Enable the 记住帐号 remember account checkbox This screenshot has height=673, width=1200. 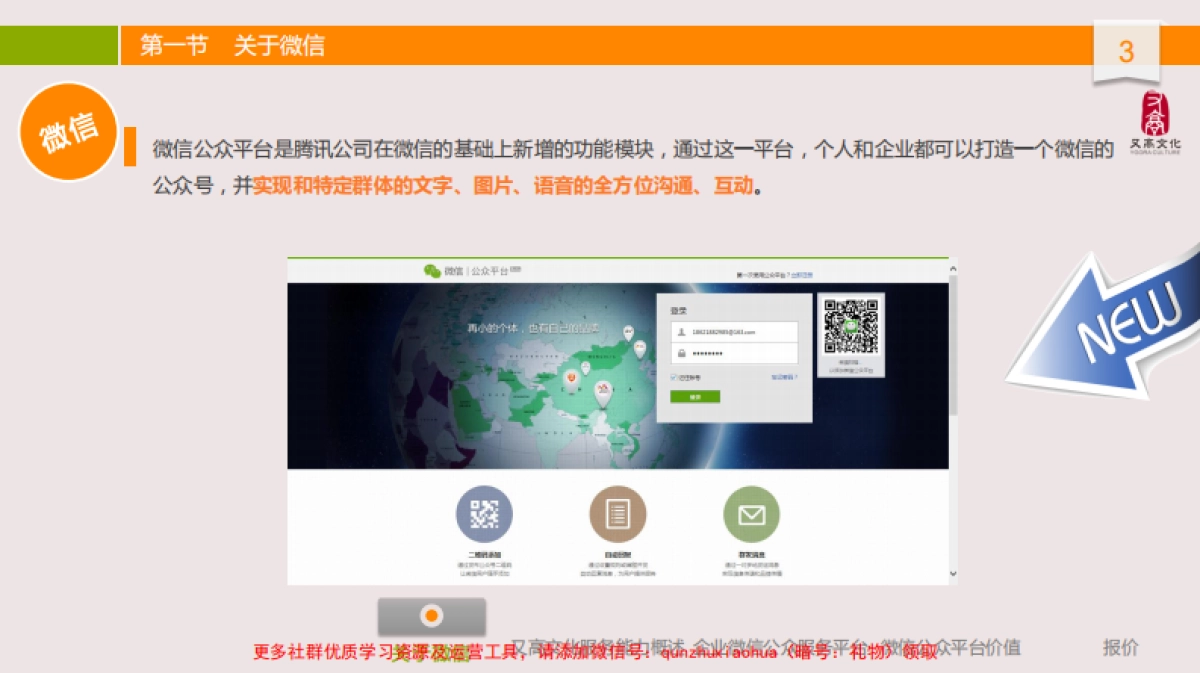tap(672, 376)
